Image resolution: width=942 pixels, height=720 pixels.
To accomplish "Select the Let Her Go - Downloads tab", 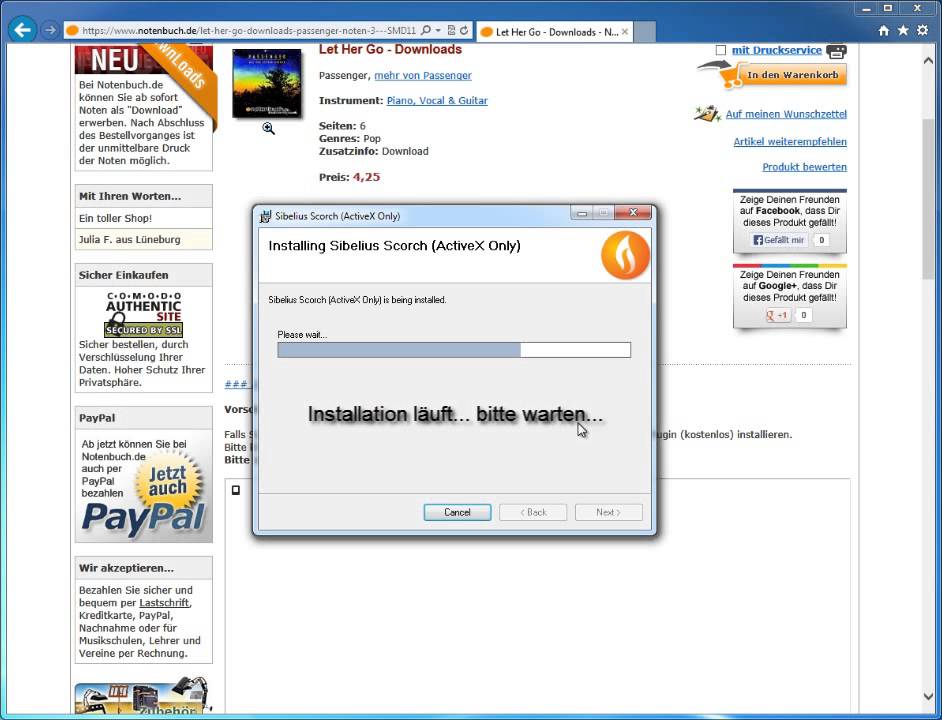I will pos(553,32).
